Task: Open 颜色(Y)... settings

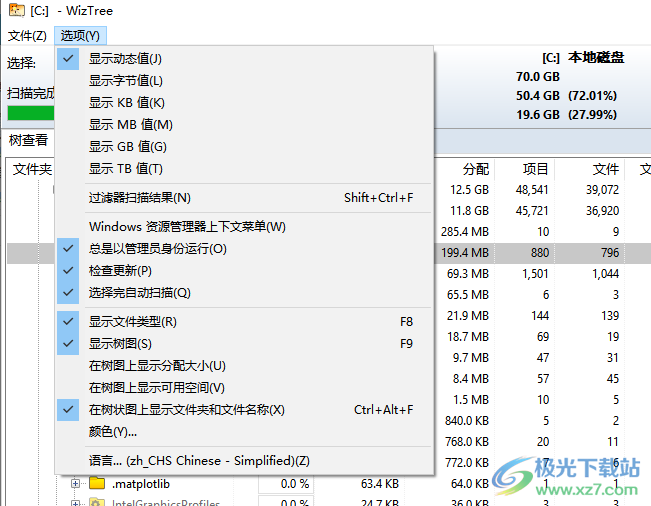Action: click(245, 432)
